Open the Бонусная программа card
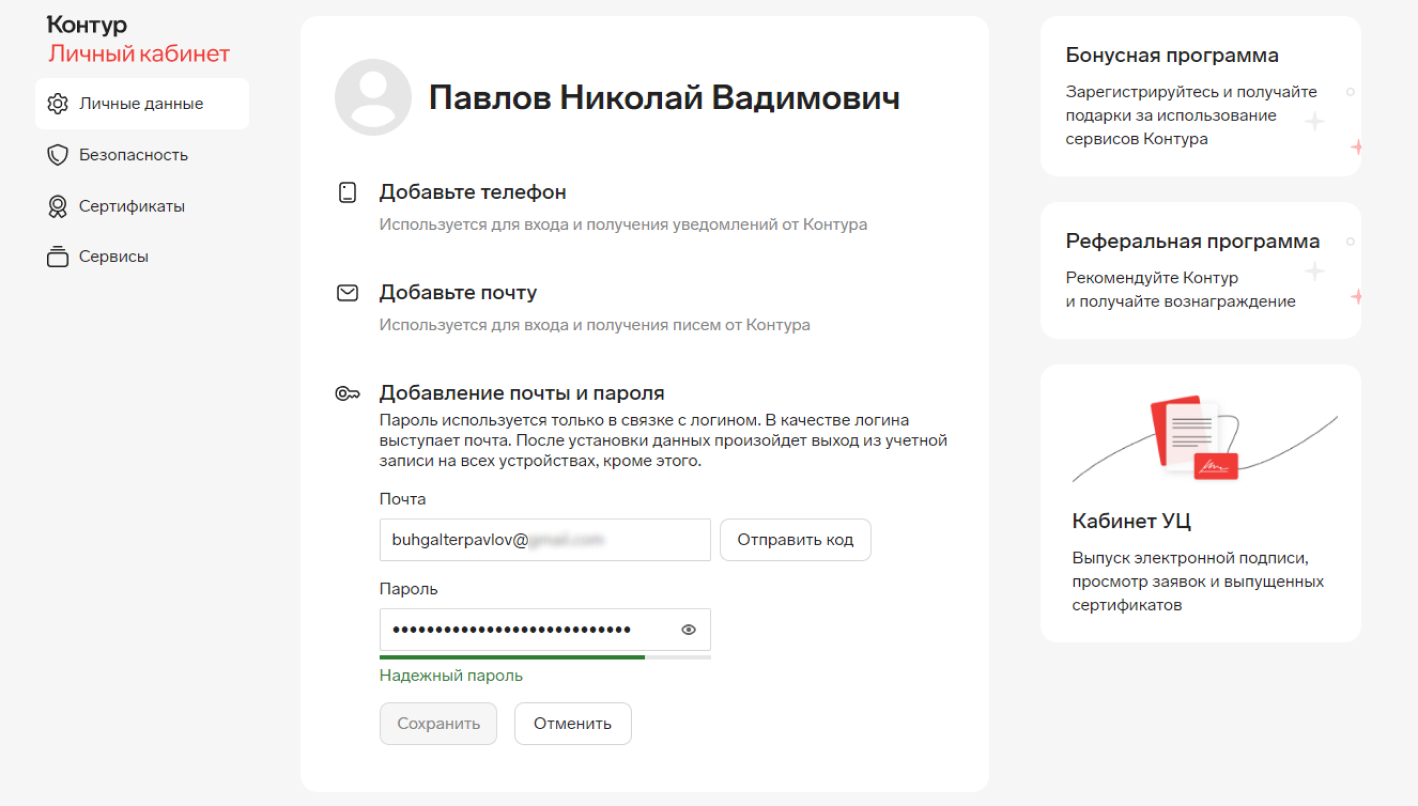 (1201, 96)
